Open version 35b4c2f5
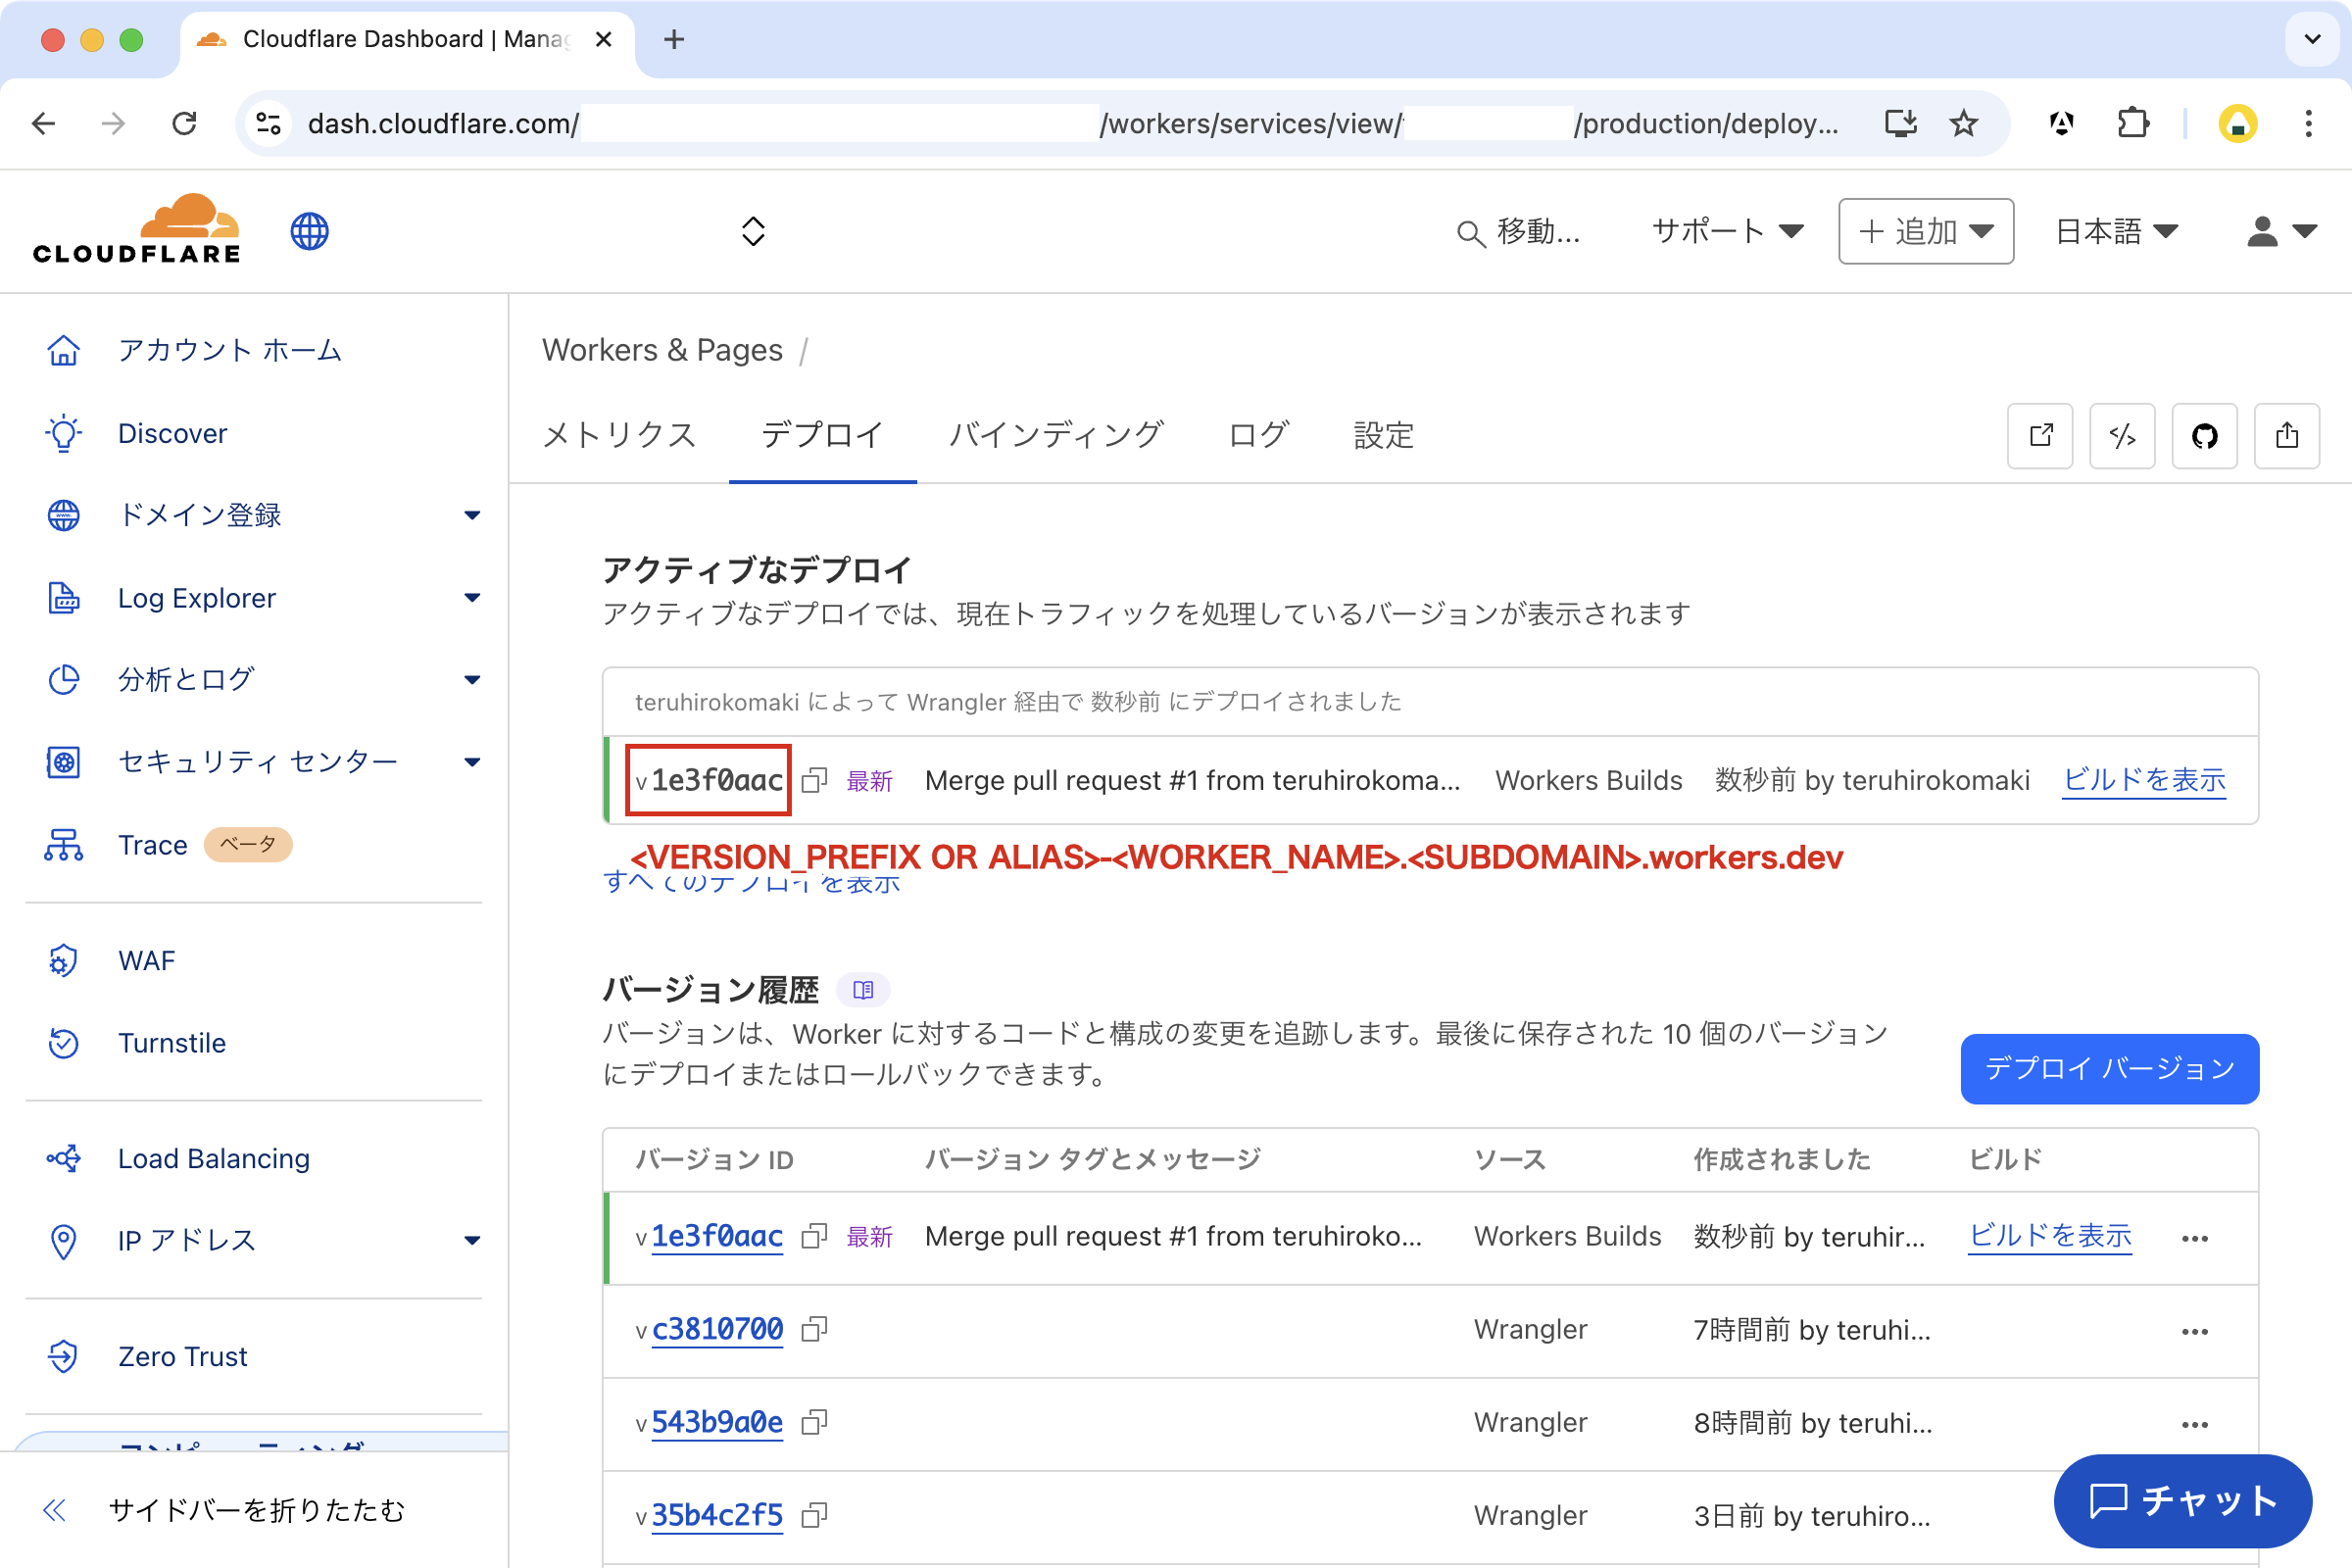Image resolution: width=2352 pixels, height=1568 pixels. (x=717, y=1515)
